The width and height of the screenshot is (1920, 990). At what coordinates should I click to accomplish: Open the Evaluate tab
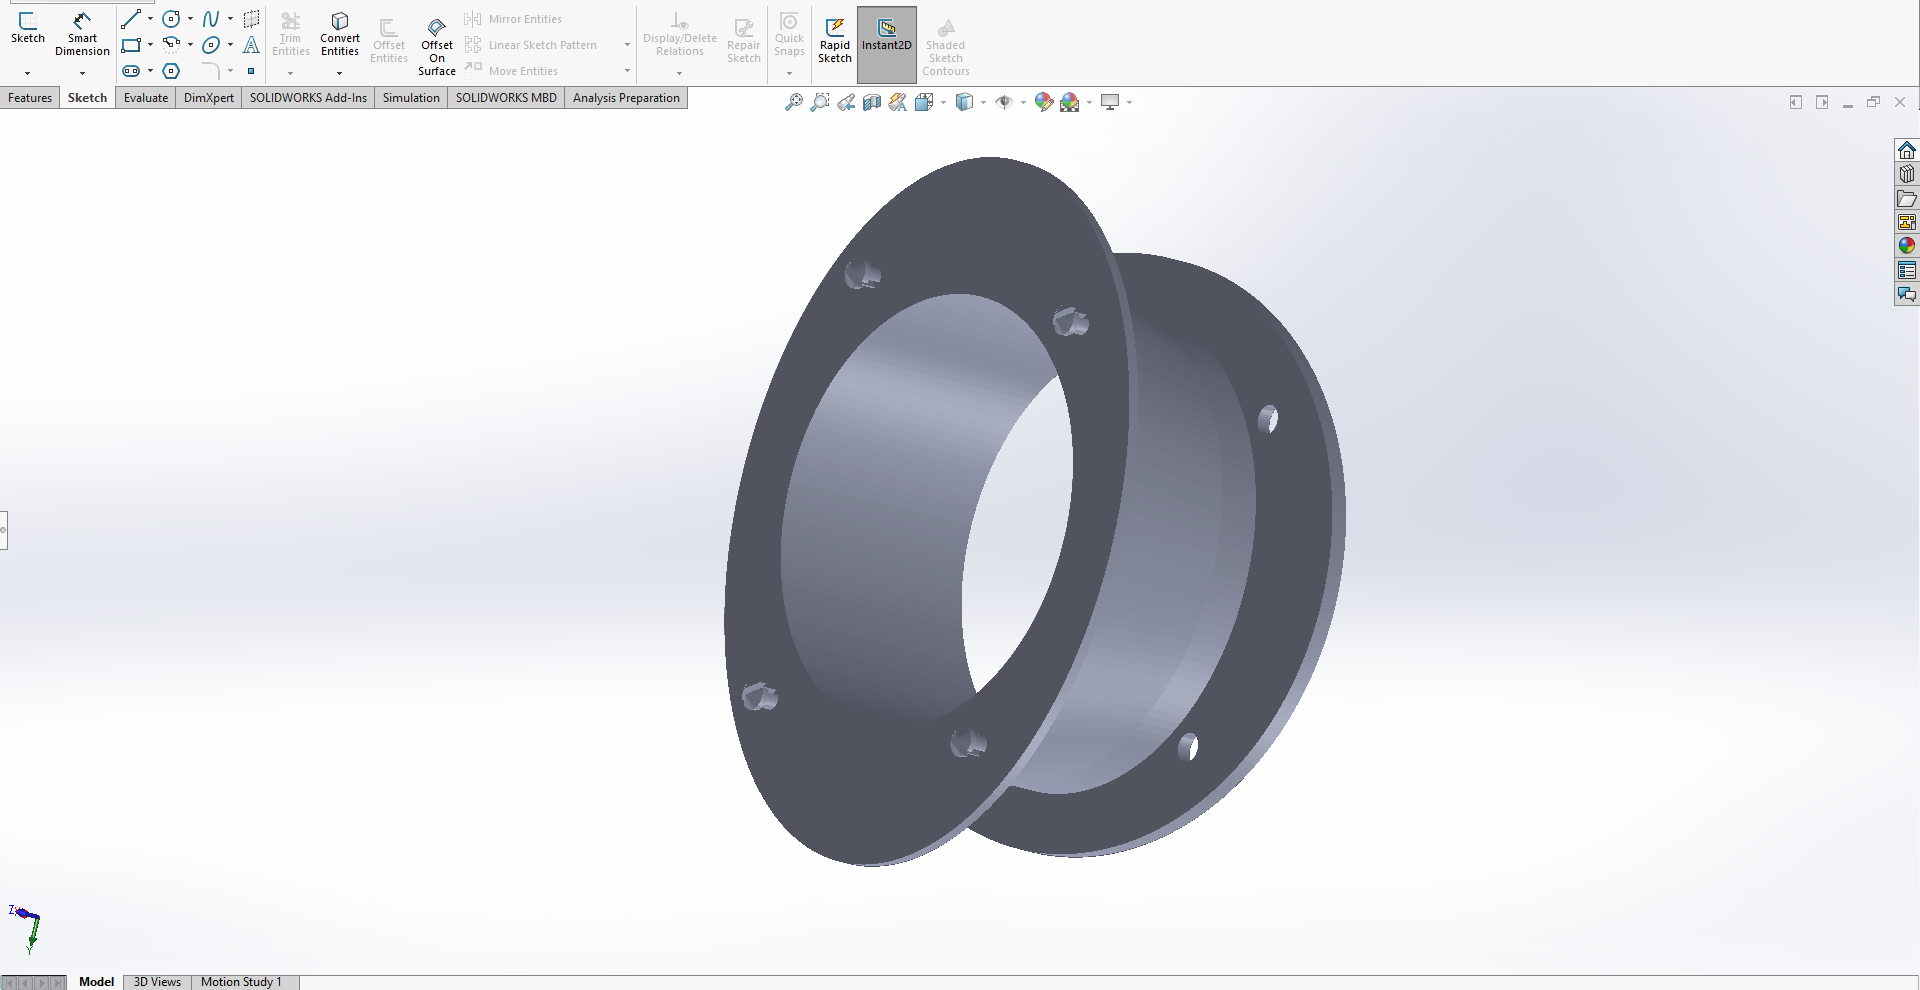(x=146, y=98)
